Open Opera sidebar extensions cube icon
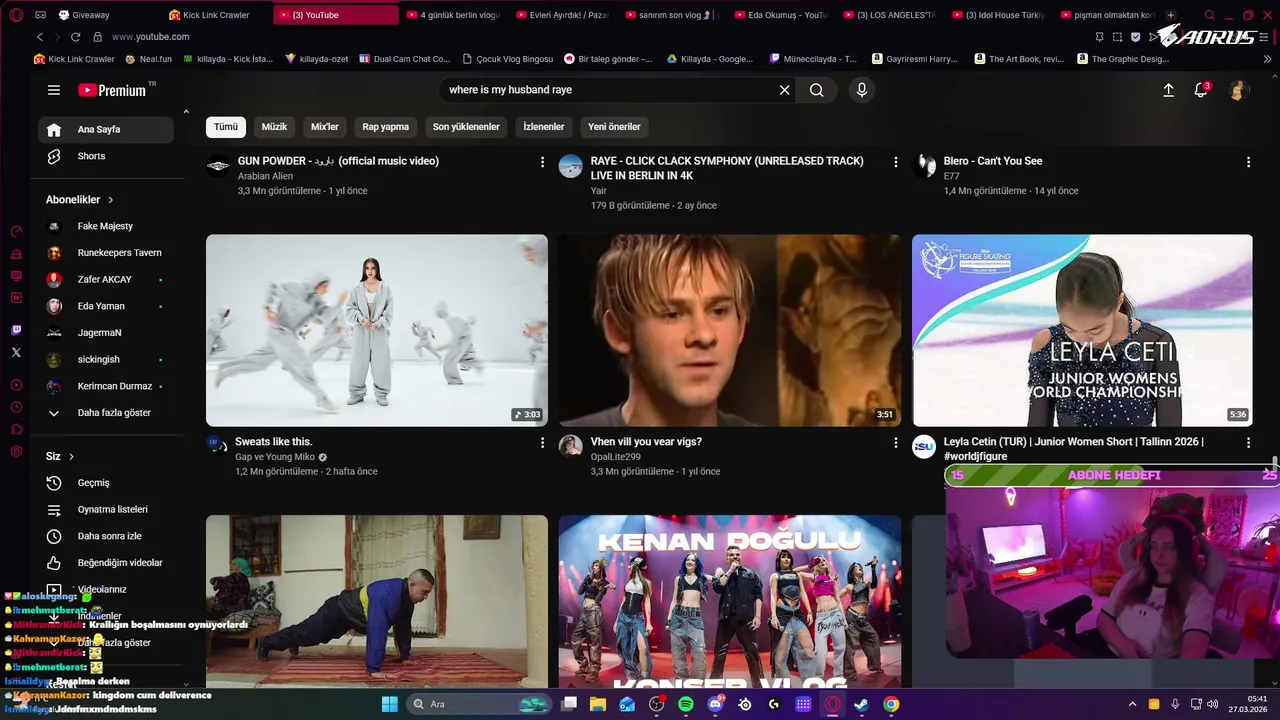1280x720 pixels. coord(16,429)
